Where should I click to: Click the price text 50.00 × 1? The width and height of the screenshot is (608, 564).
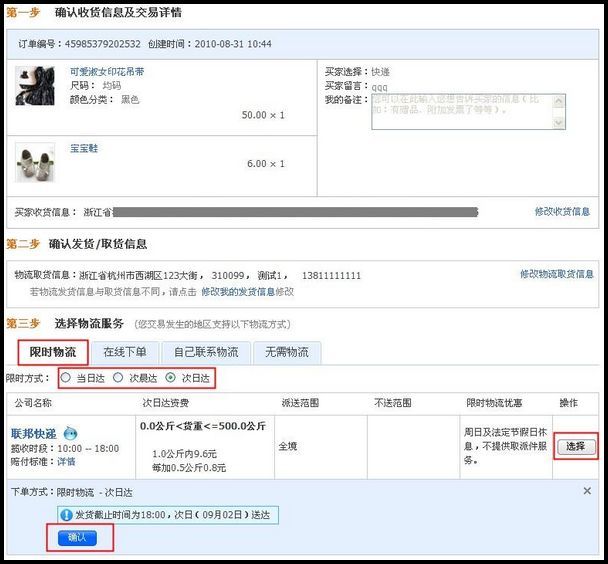263,115
